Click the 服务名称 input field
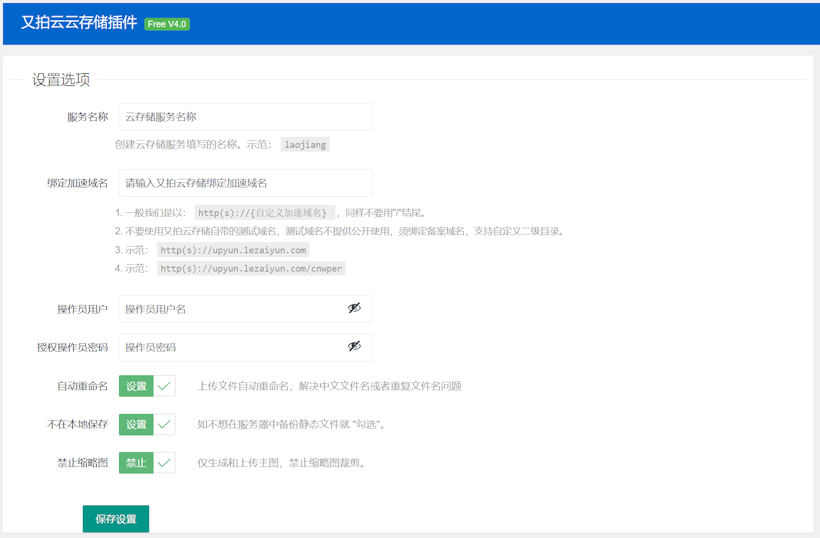Image resolution: width=820 pixels, height=538 pixels. pos(245,117)
